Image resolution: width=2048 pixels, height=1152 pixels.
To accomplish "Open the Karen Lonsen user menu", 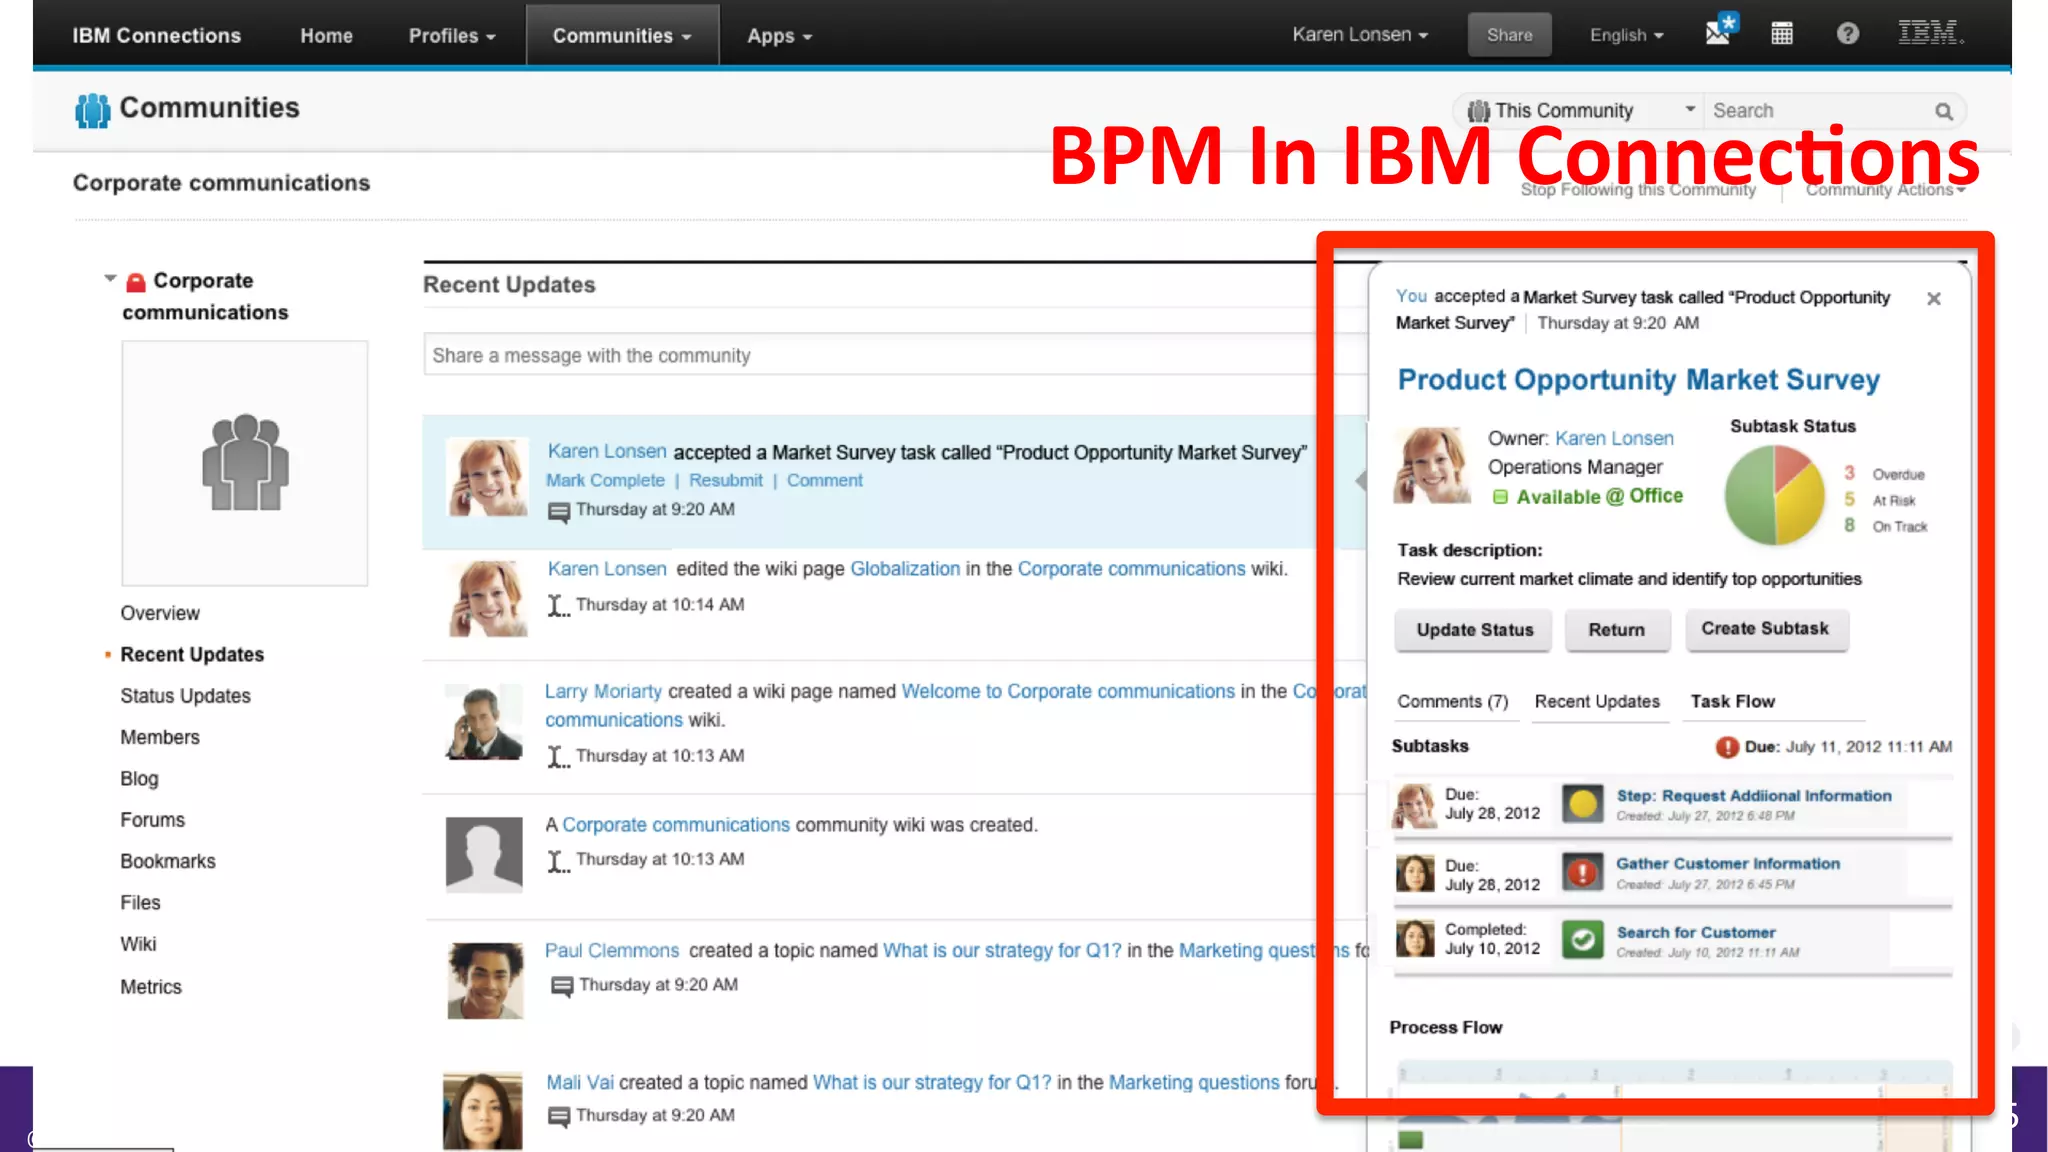I will (1360, 34).
